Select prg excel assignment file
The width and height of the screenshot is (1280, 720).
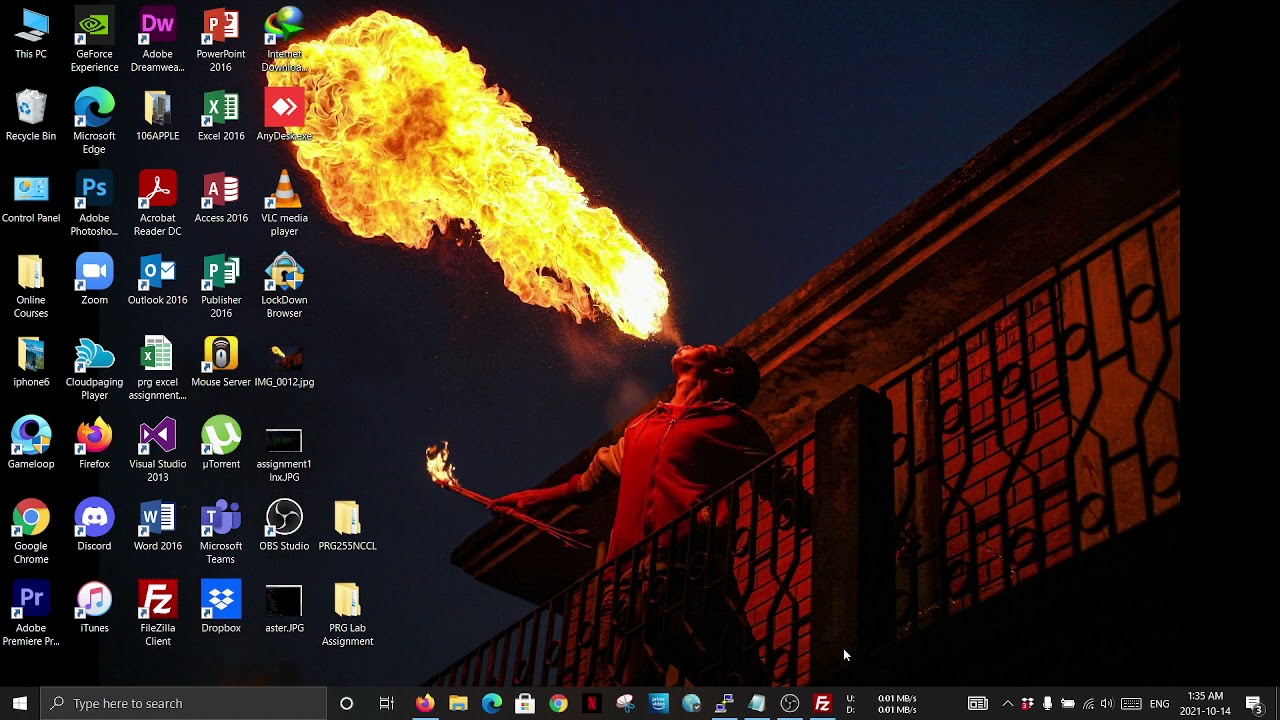click(157, 369)
